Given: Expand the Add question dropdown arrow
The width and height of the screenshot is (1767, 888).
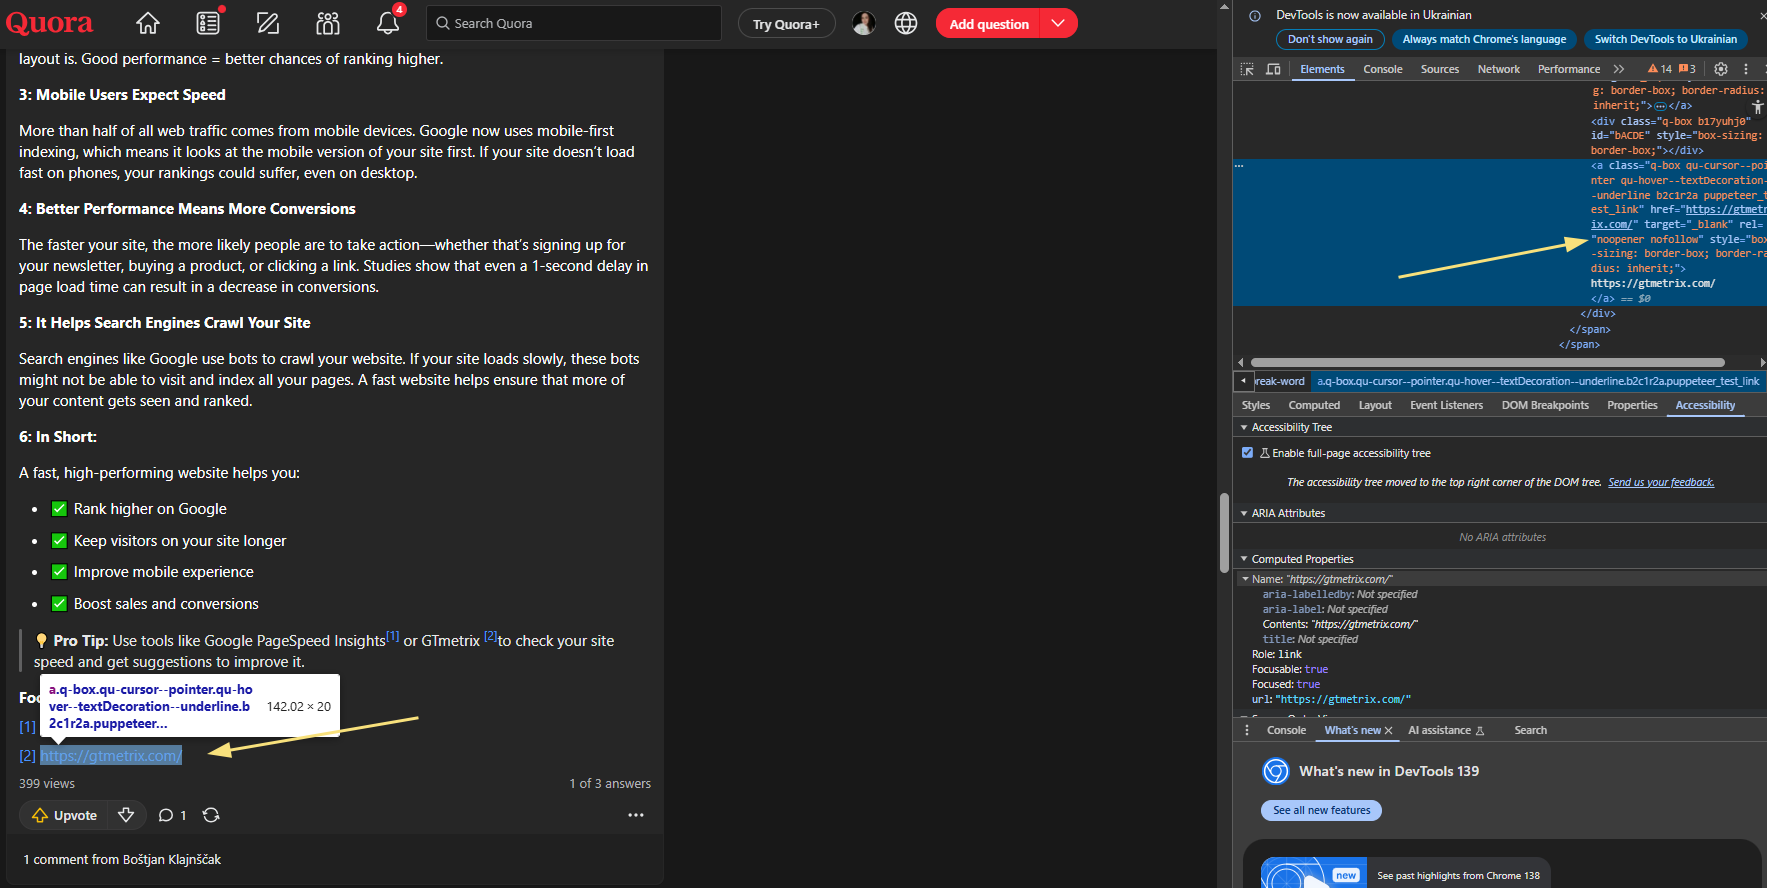Looking at the screenshot, I should 1058,23.
